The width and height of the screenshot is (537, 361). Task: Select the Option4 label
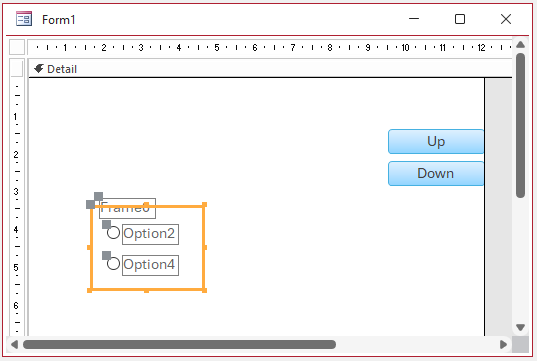[150, 265]
